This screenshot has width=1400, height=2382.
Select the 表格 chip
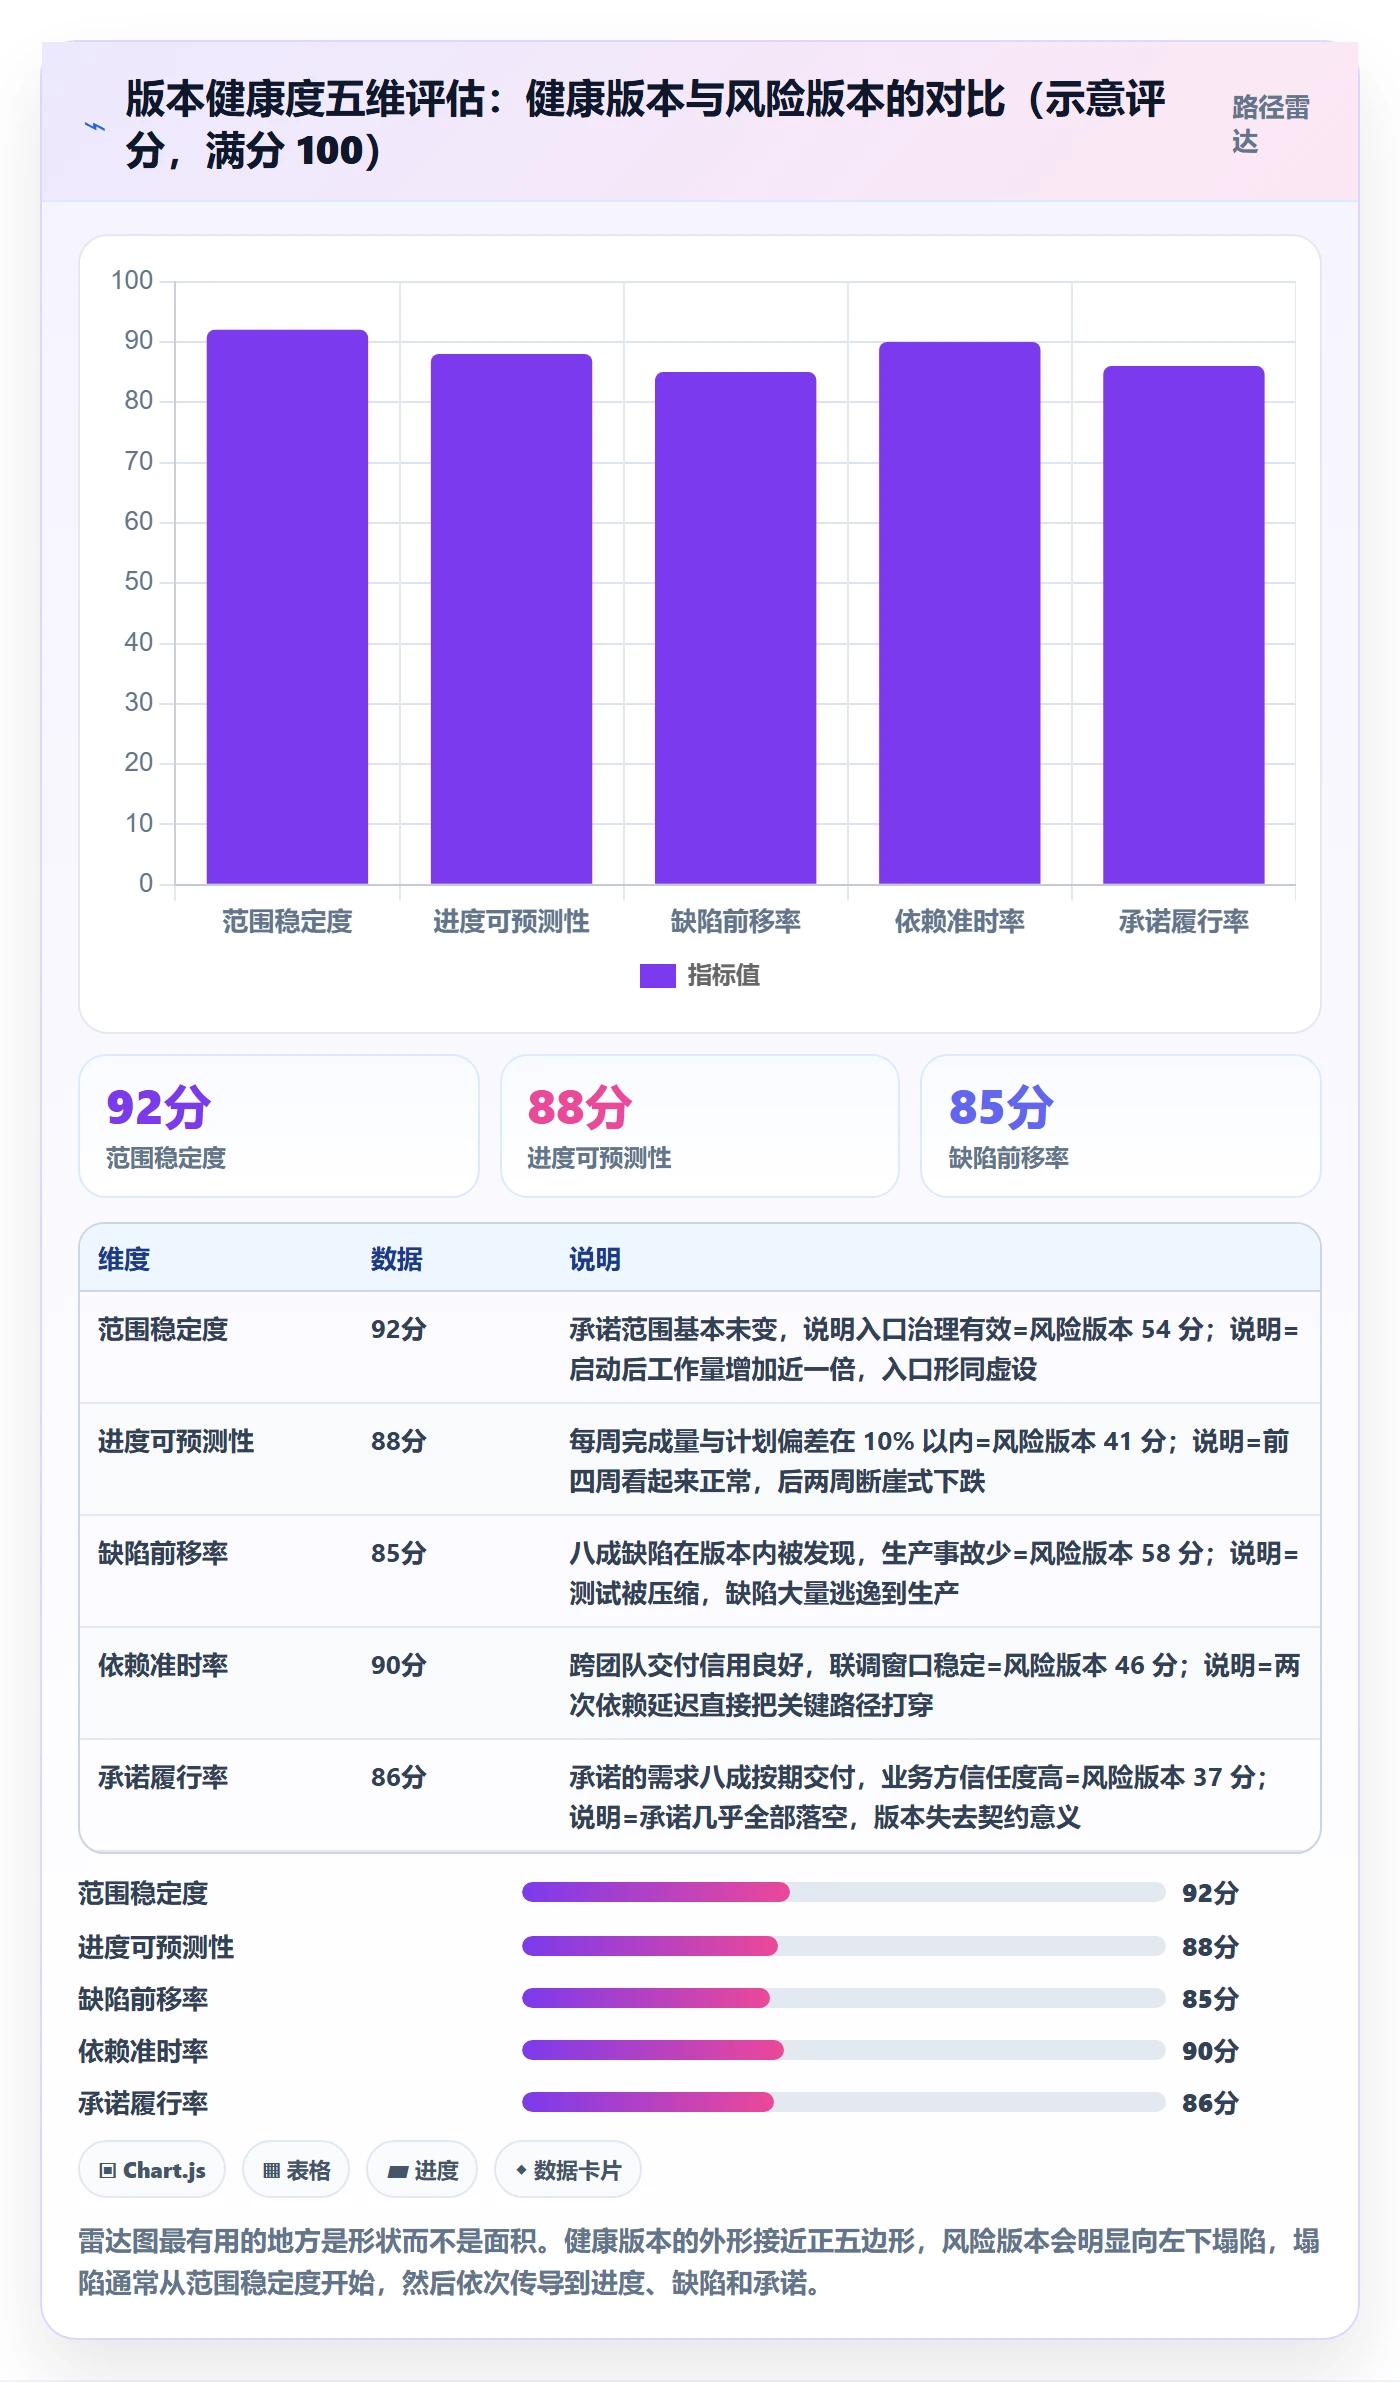(296, 2170)
